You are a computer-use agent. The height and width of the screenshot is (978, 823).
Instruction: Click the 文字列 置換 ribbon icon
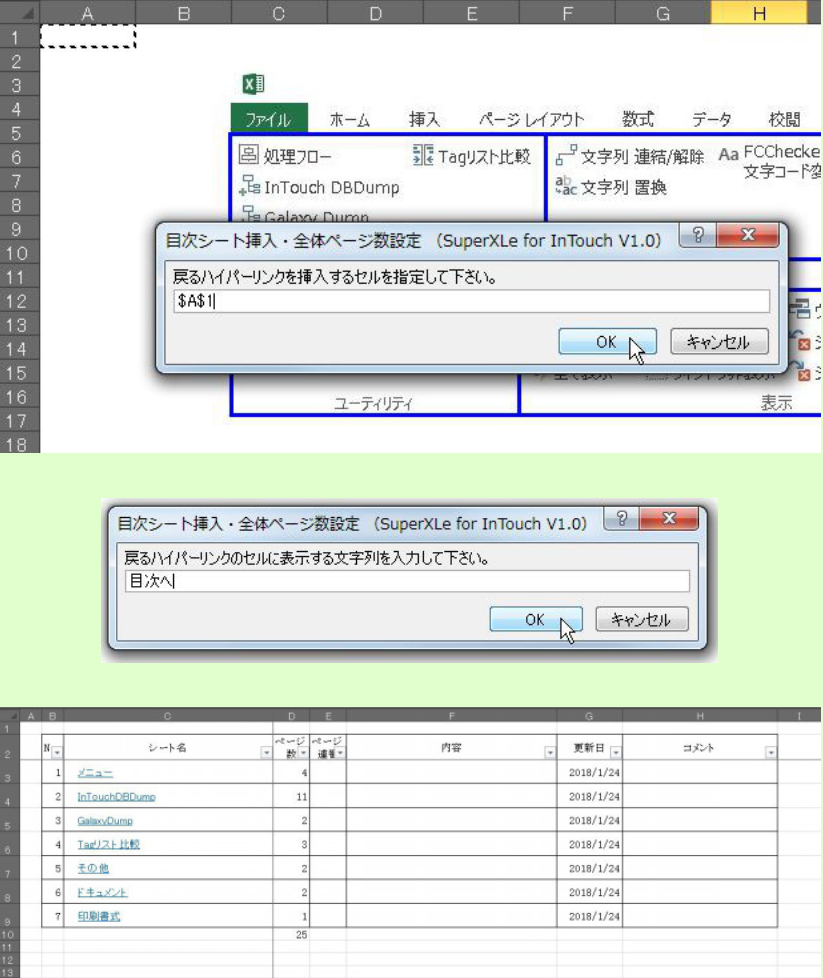(565, 185)
